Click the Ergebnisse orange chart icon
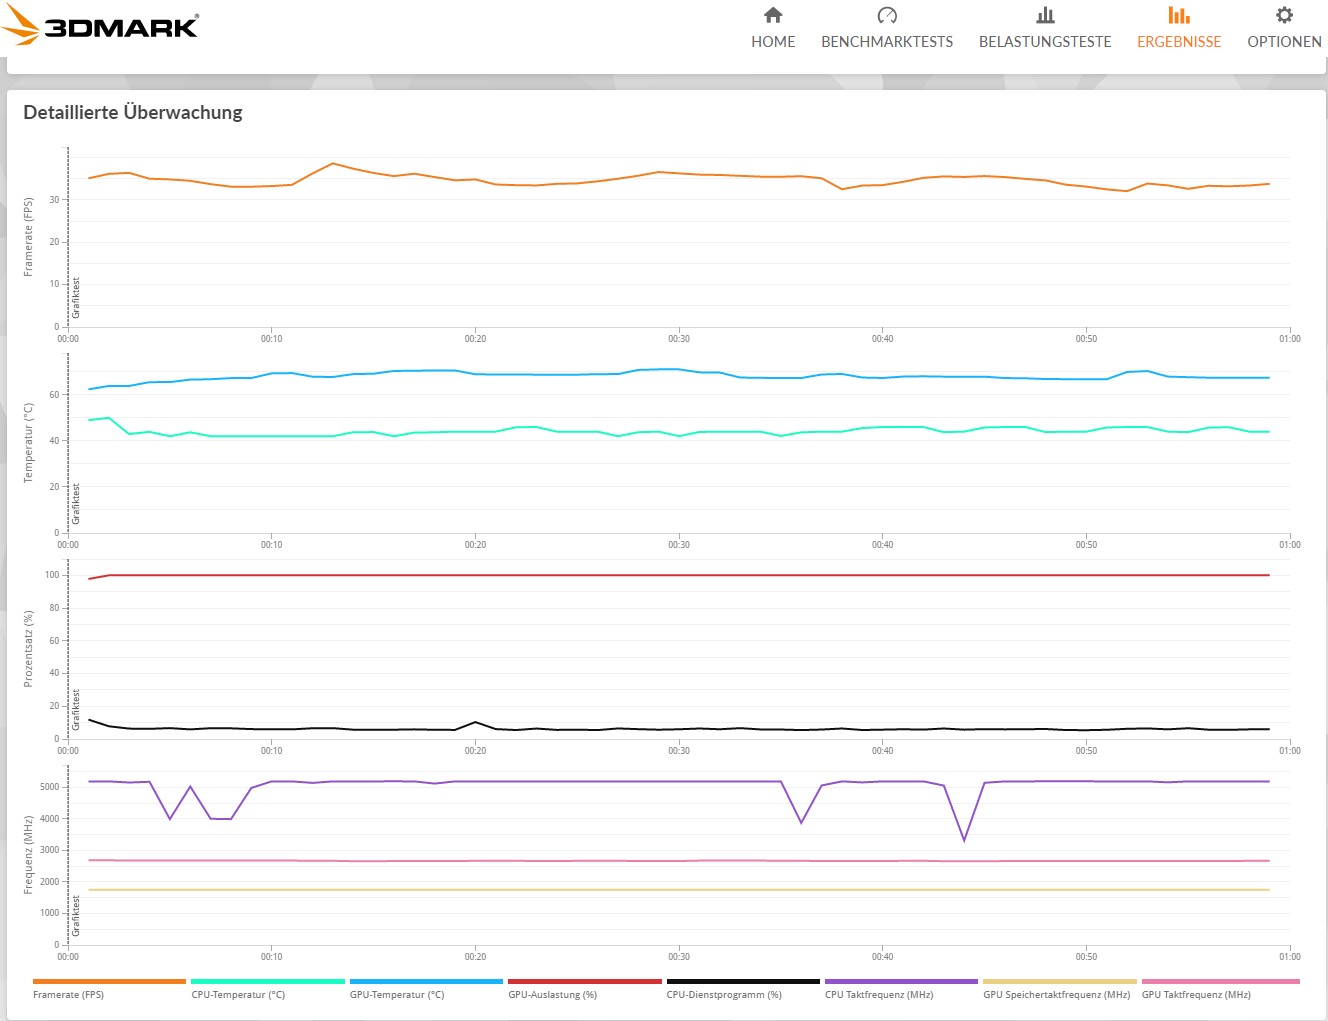1328x1021 pixels. [x=1179, y=15]
